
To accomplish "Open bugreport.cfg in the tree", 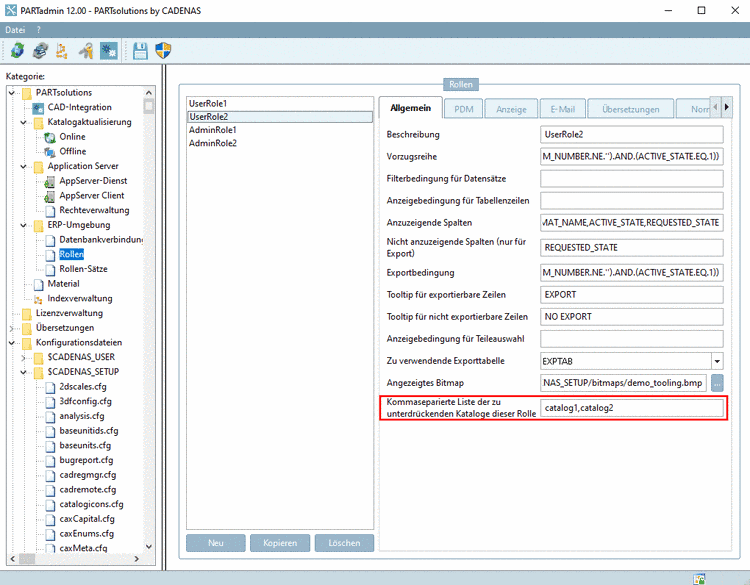I will 86,460.
